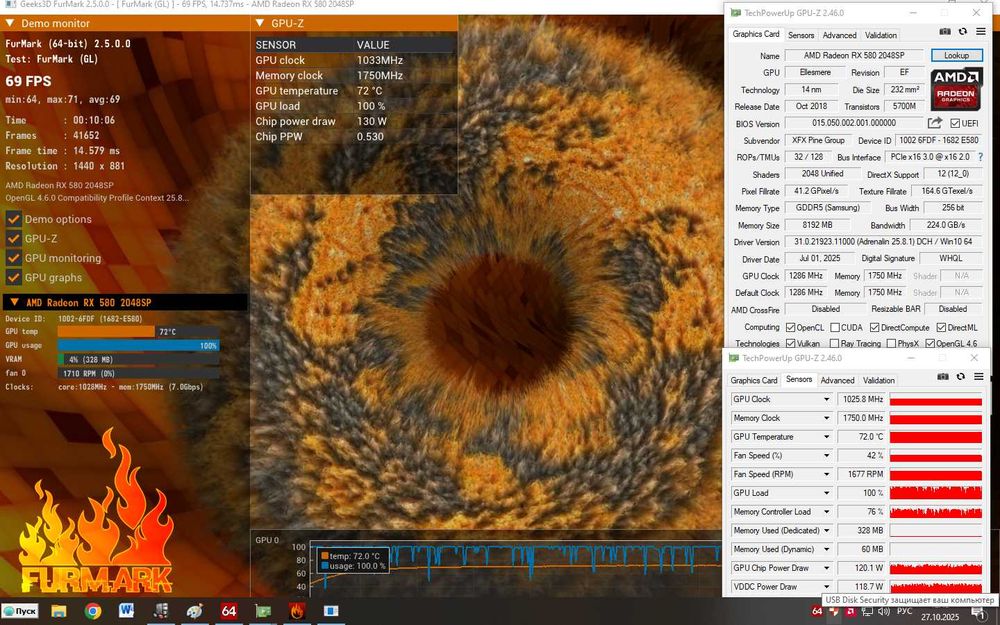Open File Explorer from the taskbar
Image resolution: width=1000 pixels, height=625 pixels.
tap(59, 611)
